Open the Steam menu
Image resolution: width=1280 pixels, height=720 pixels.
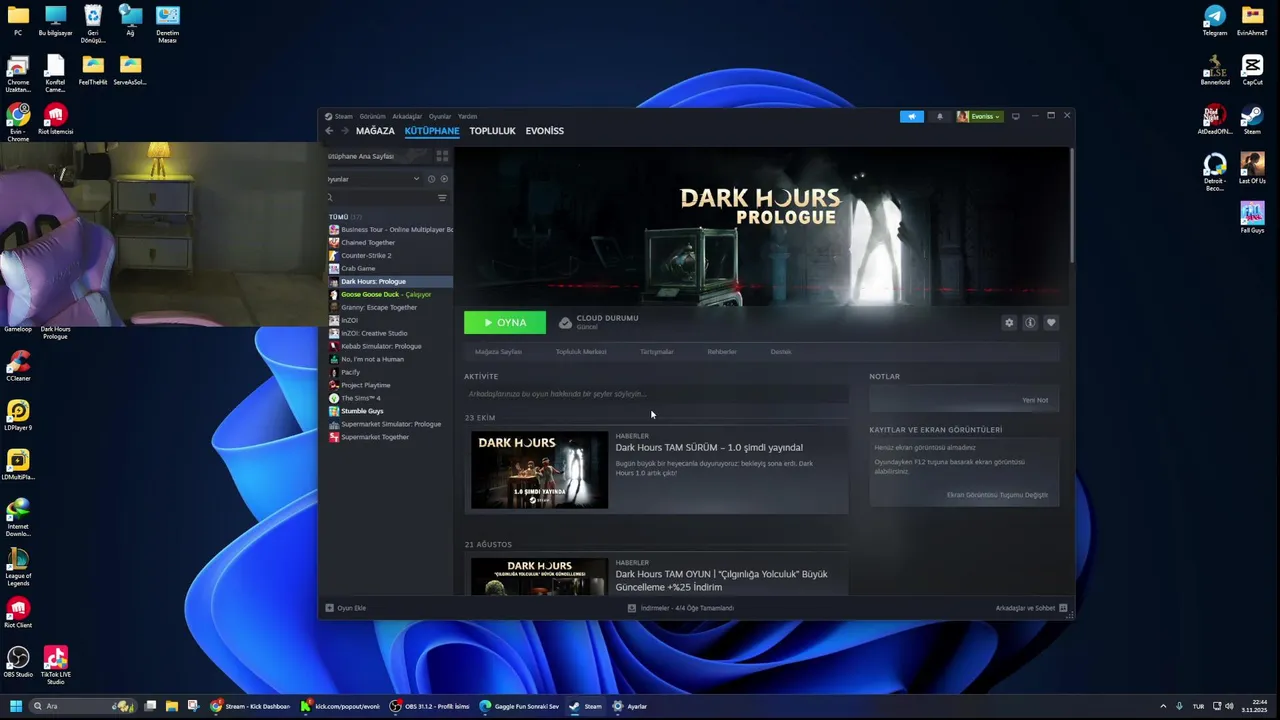click(344, 116)
